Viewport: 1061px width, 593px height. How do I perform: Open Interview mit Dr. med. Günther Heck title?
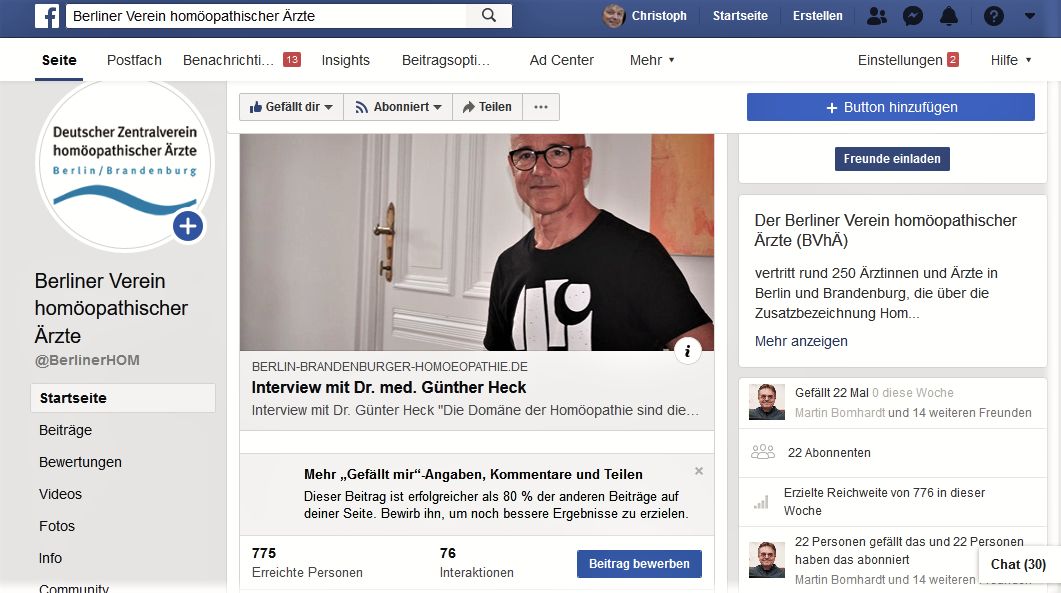(x=388, y=387)
